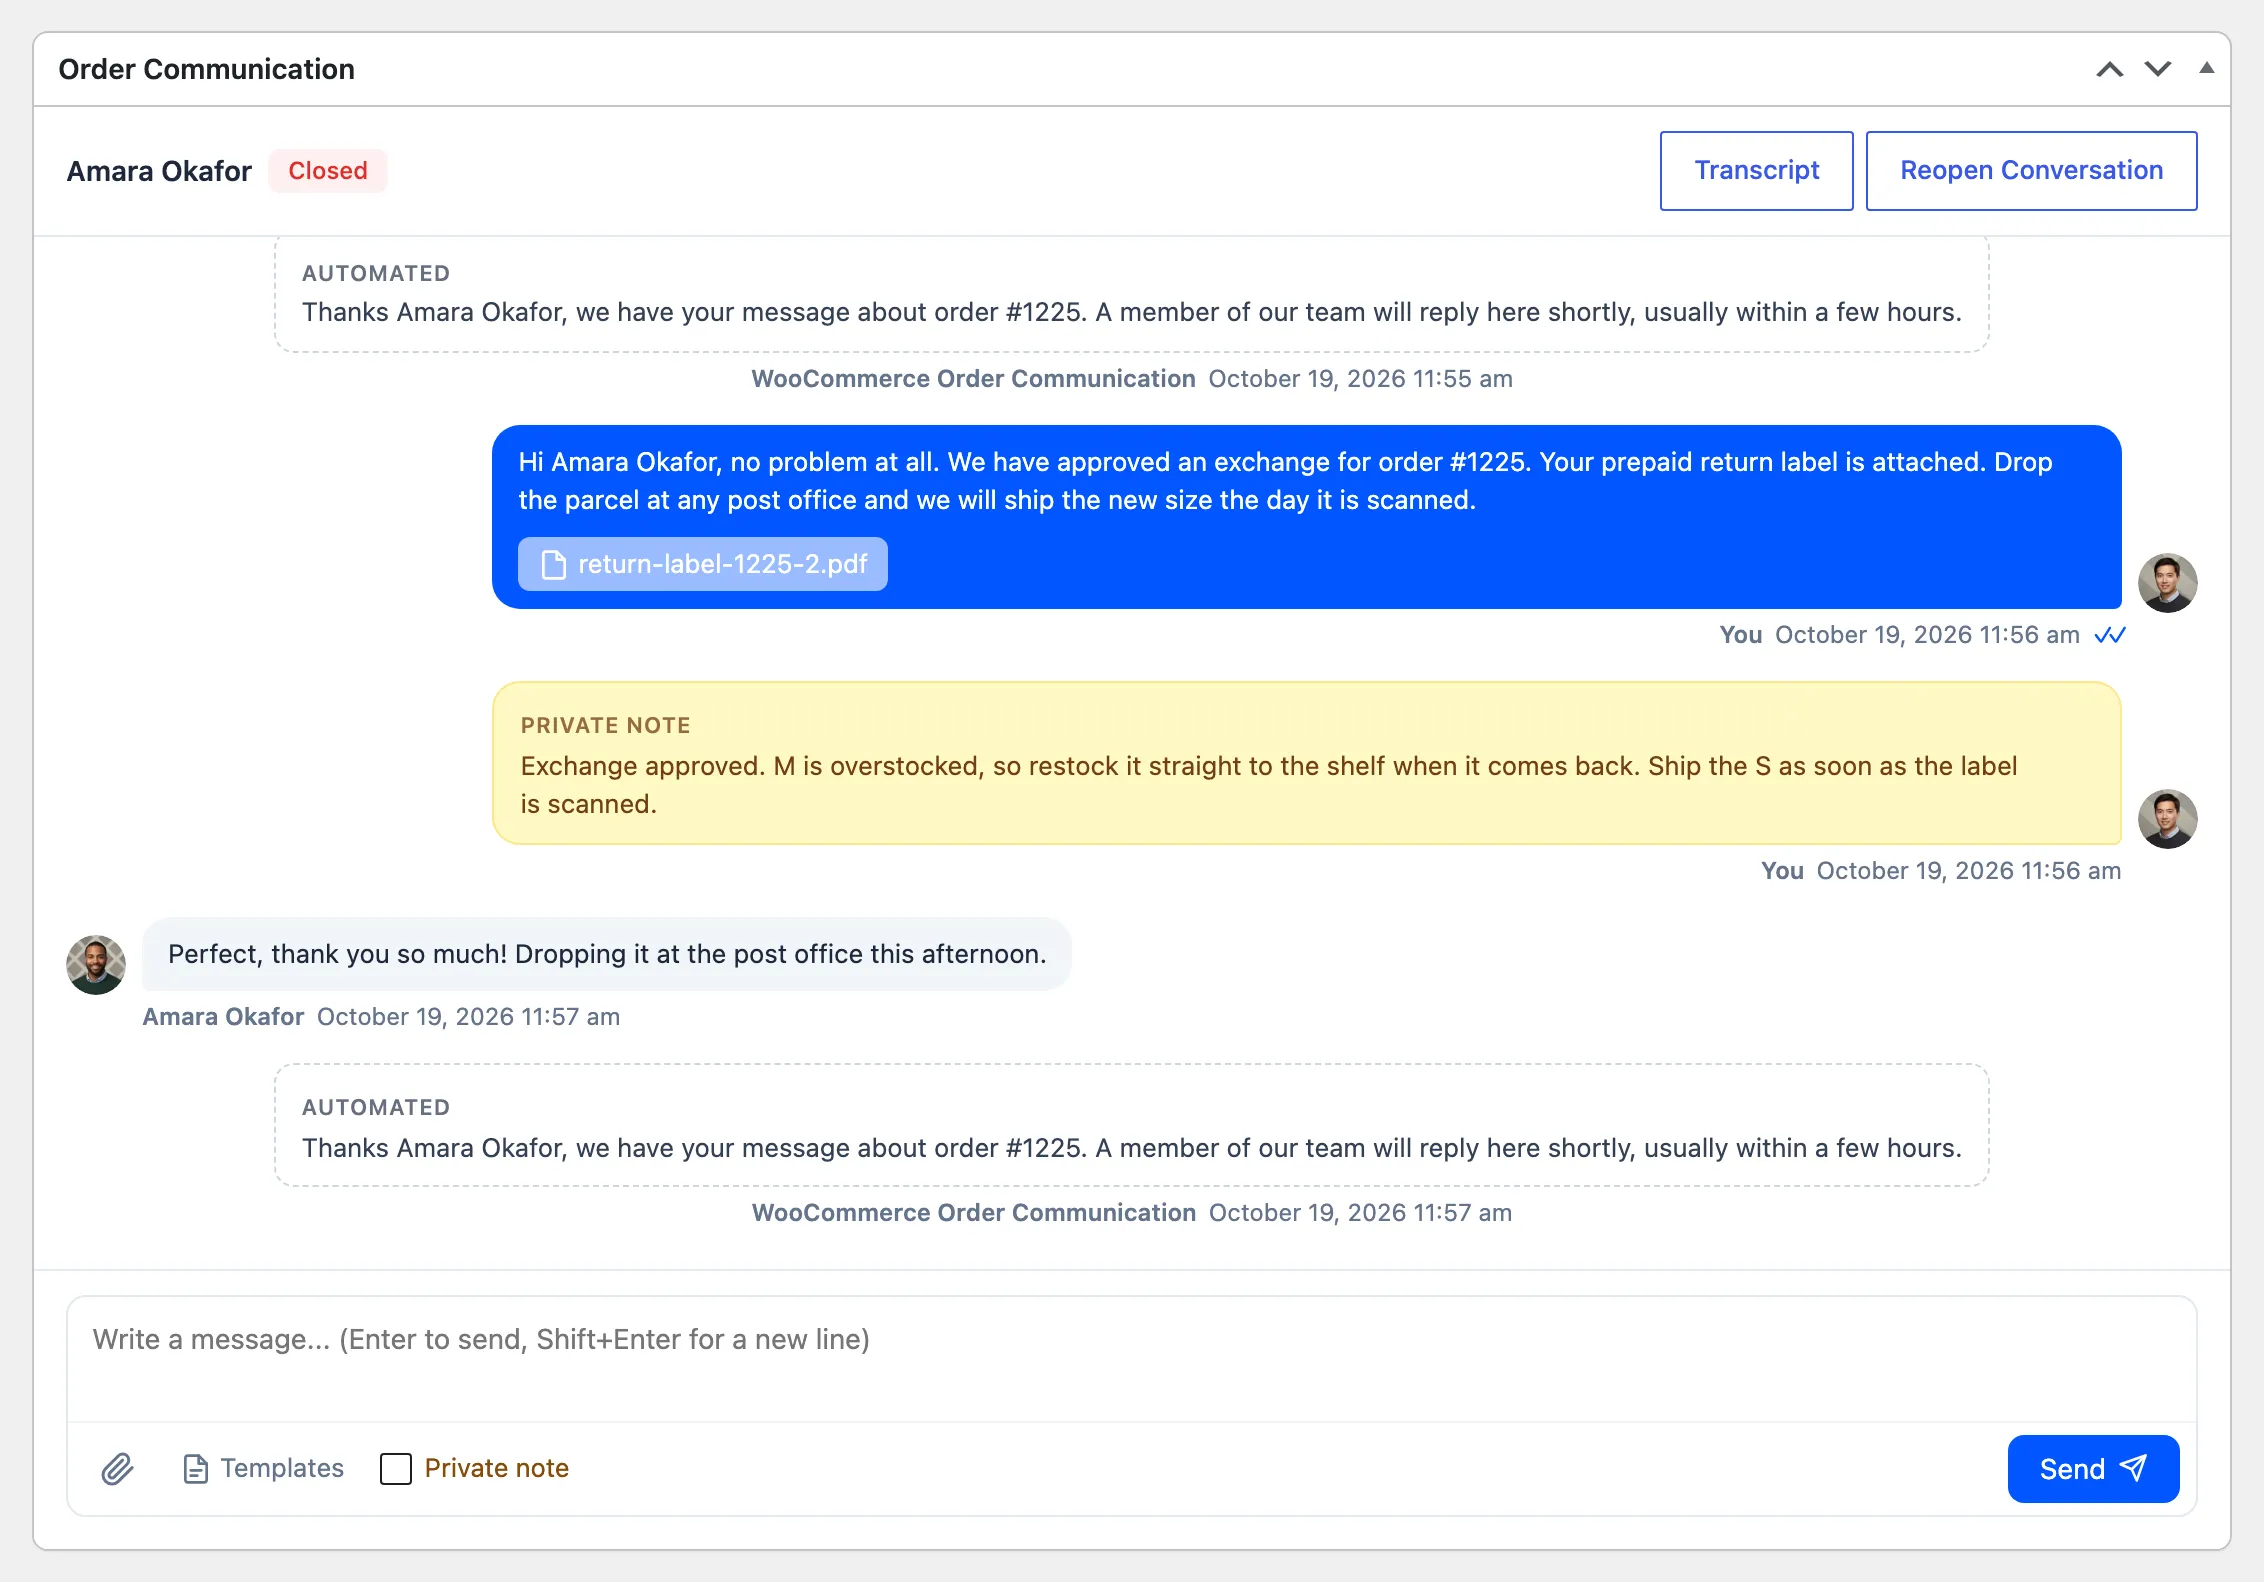Screen dimensions: 2264x1582
Task: Move the Order Communication panel down
Action: coord(2158,69)
